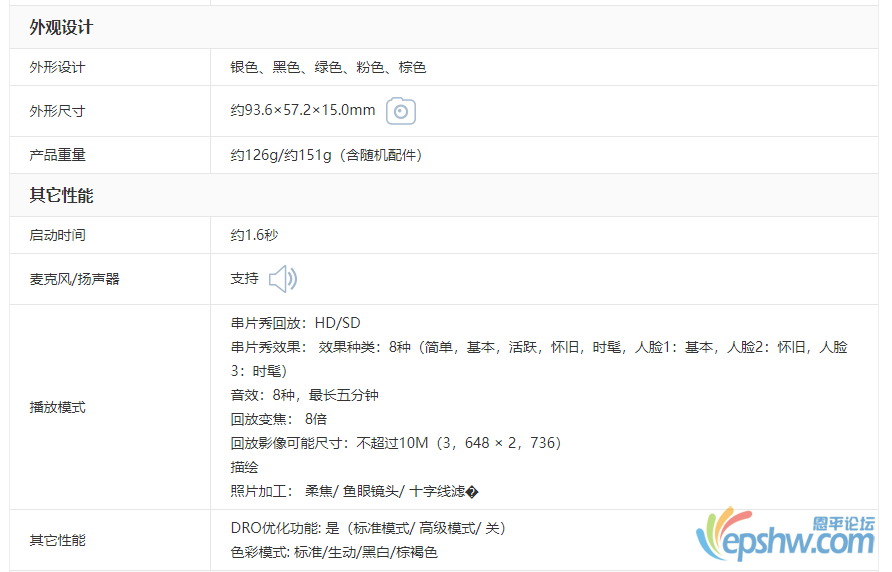
Task: Select the 外观设计 section header
Action: tap(61, 27)
